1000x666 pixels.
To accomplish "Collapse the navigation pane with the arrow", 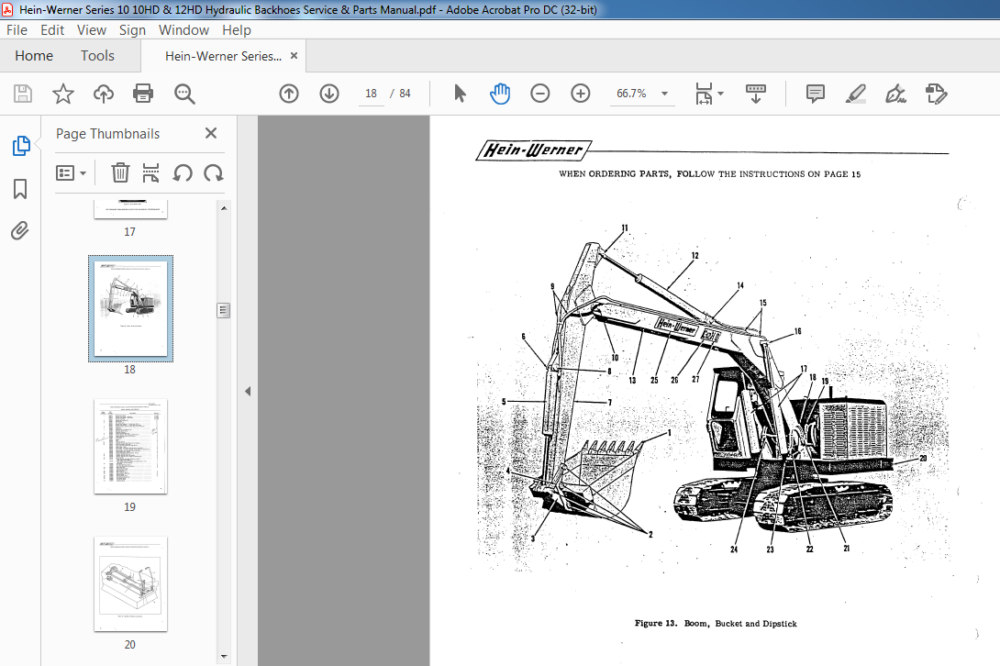I will coord(247,391).
